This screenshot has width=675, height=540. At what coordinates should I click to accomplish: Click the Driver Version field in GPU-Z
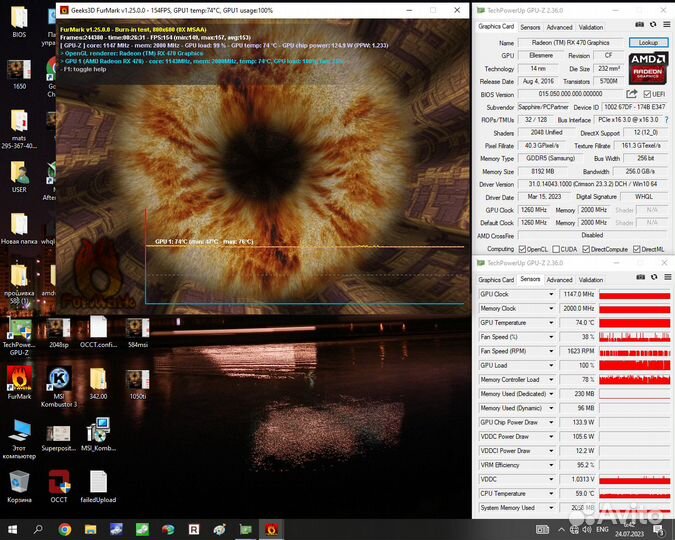pyautogui.click(x=592, y=184)
